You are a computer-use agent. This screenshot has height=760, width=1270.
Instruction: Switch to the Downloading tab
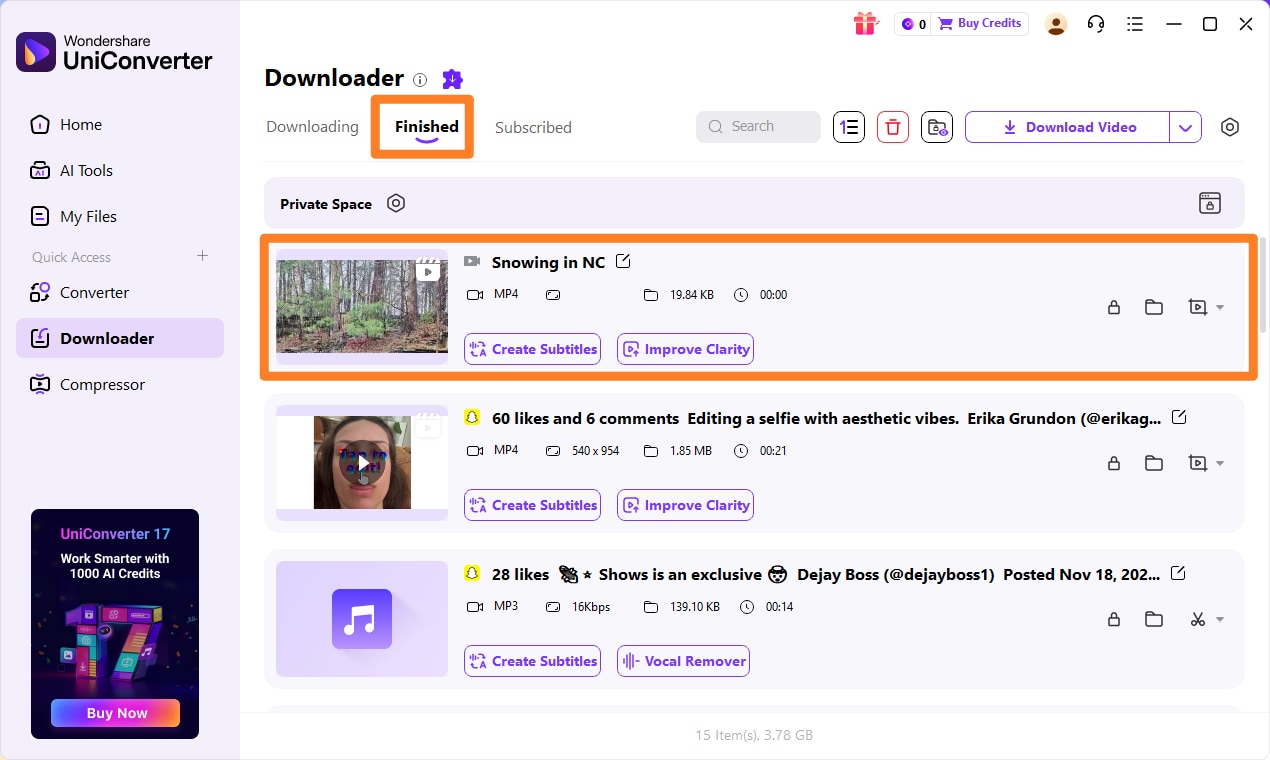312,127
